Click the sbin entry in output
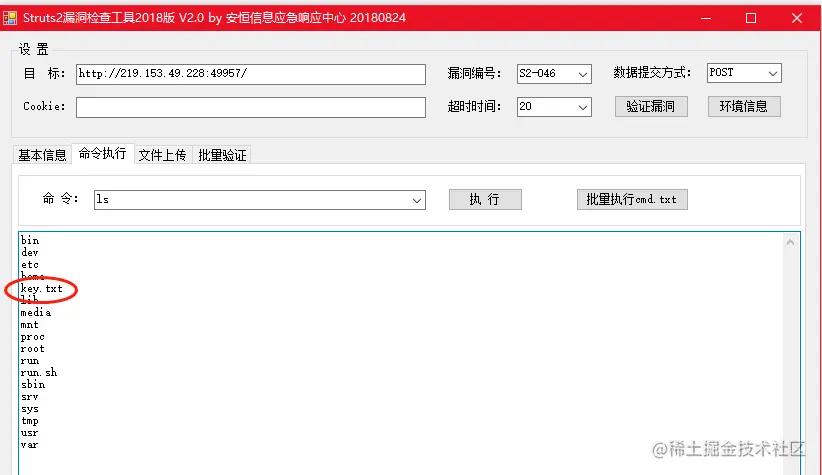The height and width of the screenshot is (475, 822). point(33,385)
